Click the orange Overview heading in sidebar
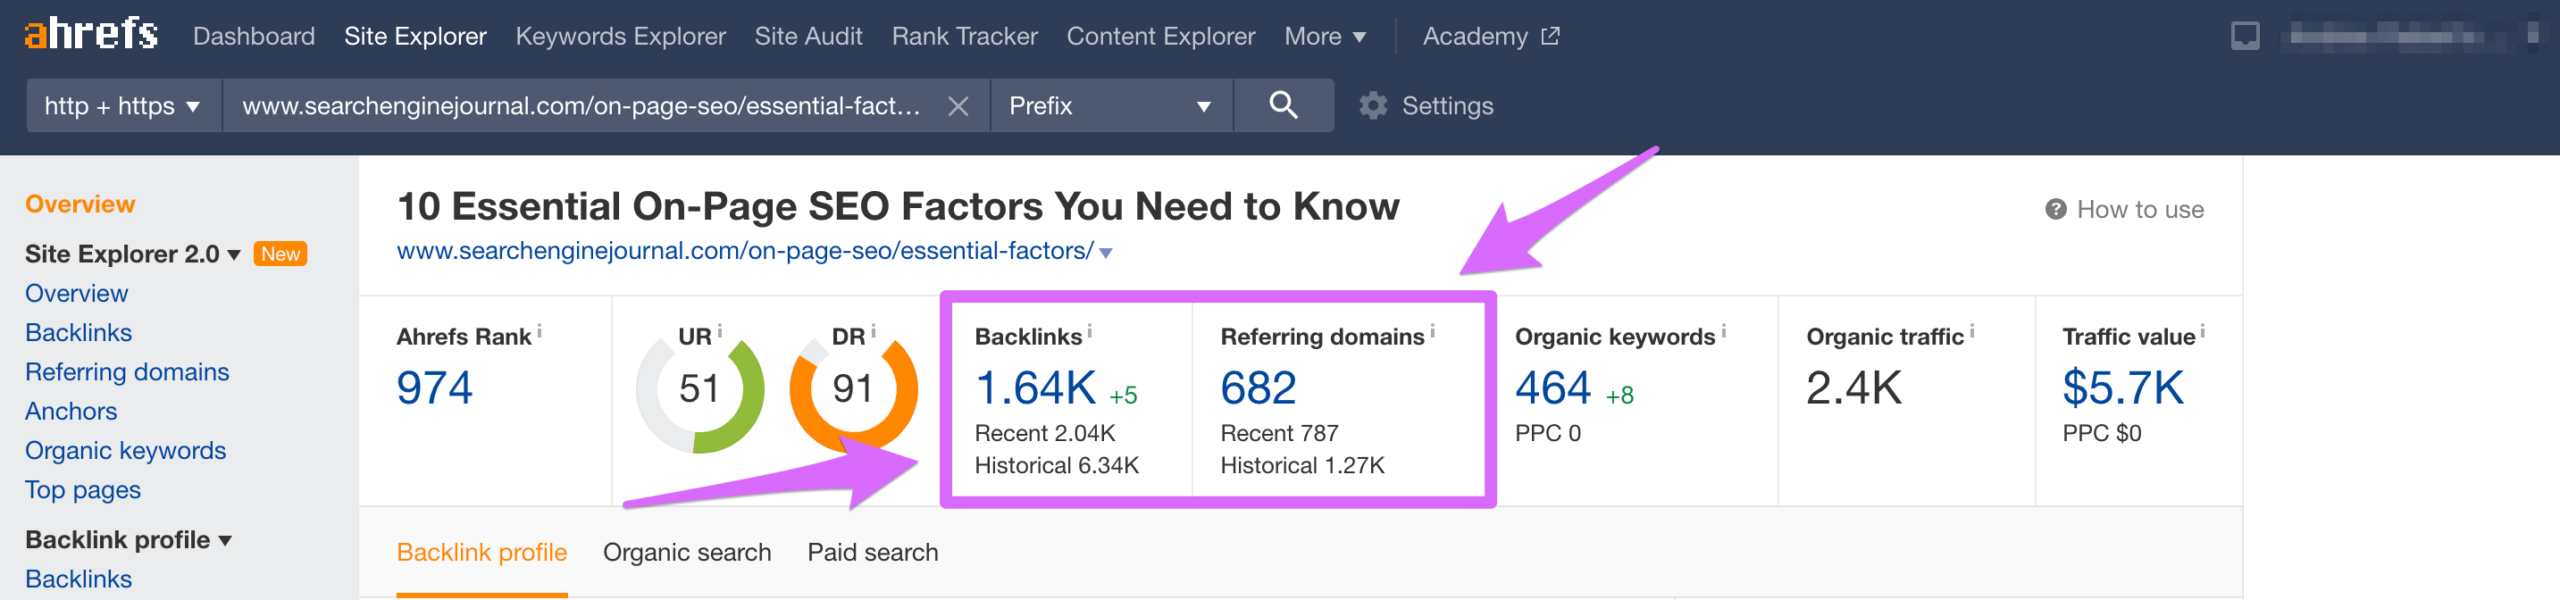 80,204
